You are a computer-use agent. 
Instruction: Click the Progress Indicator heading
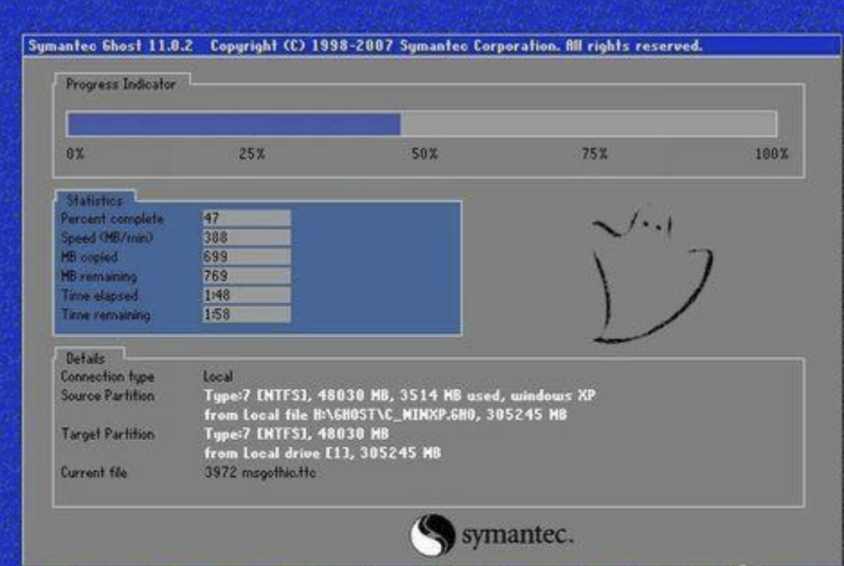(120, 85)
